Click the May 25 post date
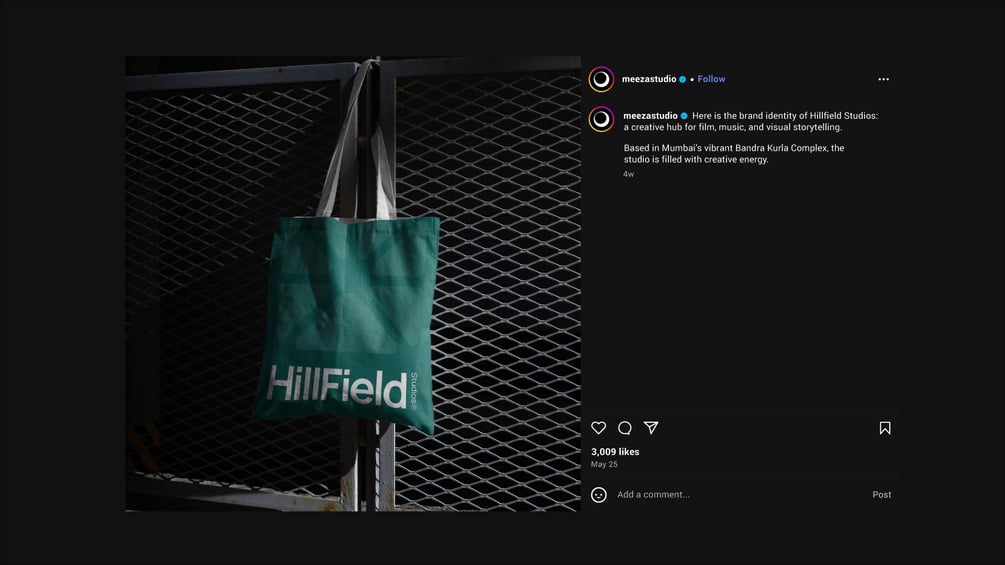 604,464
